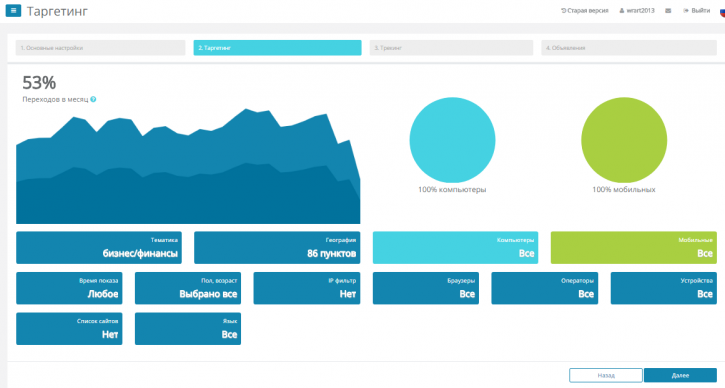The height and width of the screenshot is (388, 725).
Task: Open the hamburger menu next to Таргетинг
Action: [x=13, y=10]
